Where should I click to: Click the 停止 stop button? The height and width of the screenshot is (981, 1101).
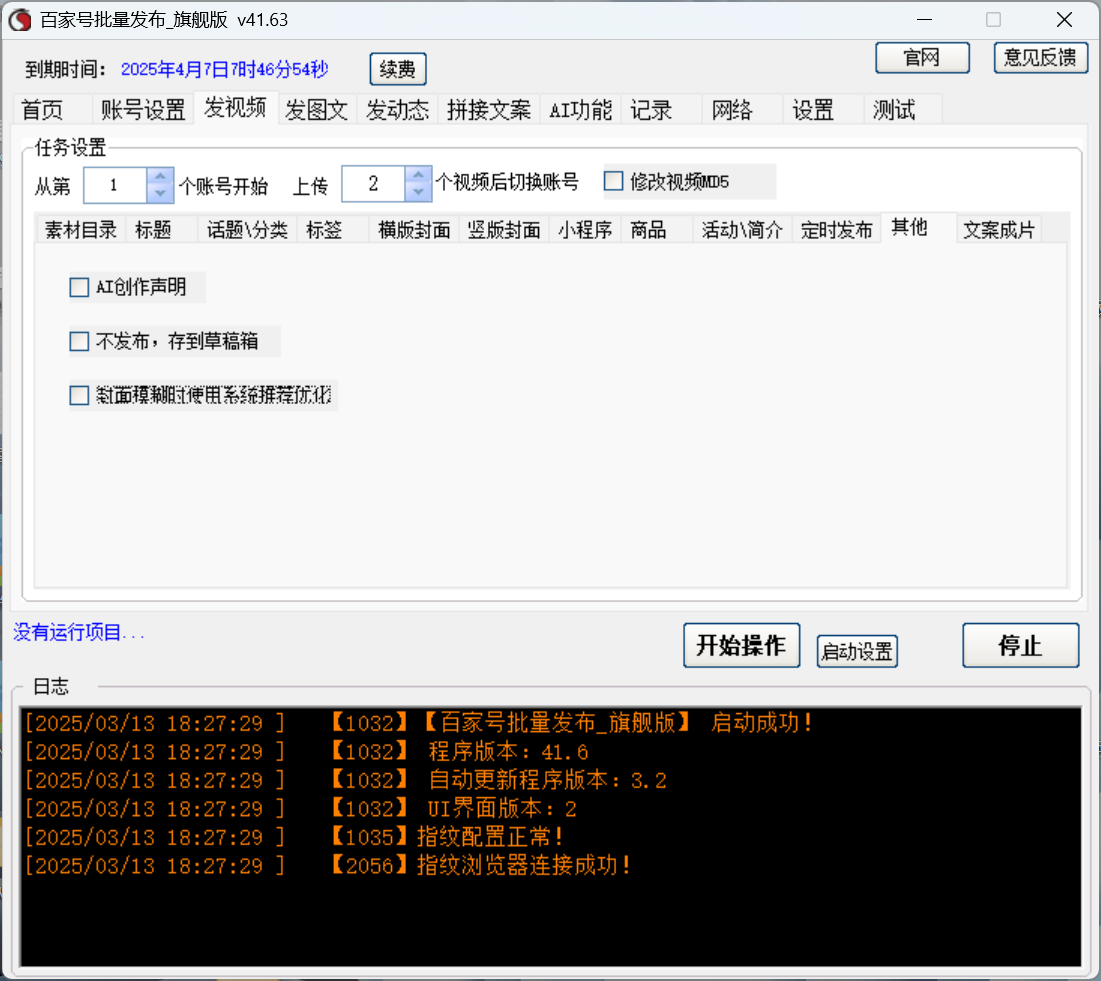tap(1020, 645)
